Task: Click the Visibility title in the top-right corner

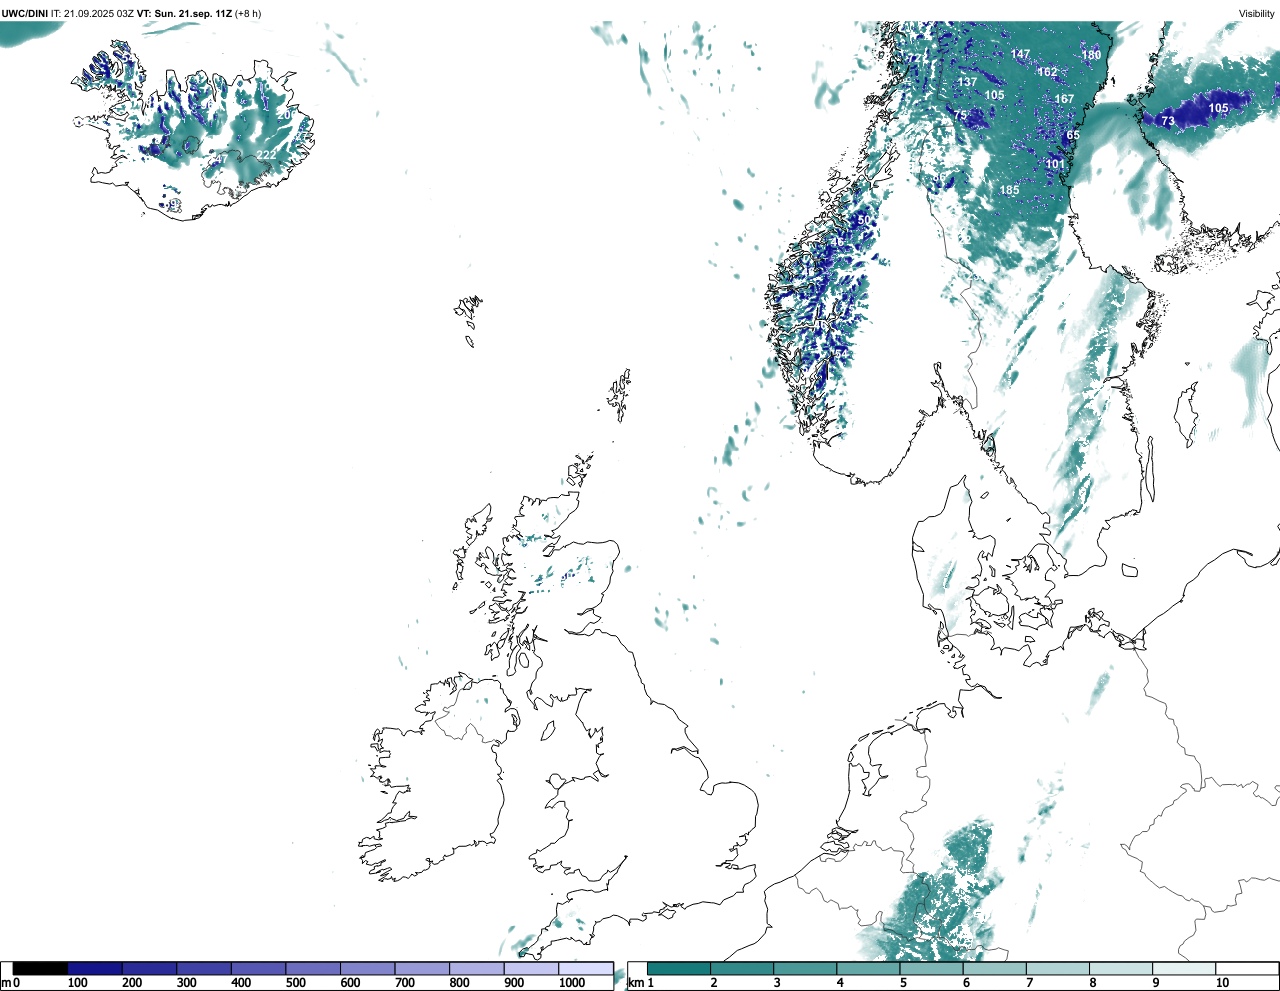Action: coord(1256,13)
